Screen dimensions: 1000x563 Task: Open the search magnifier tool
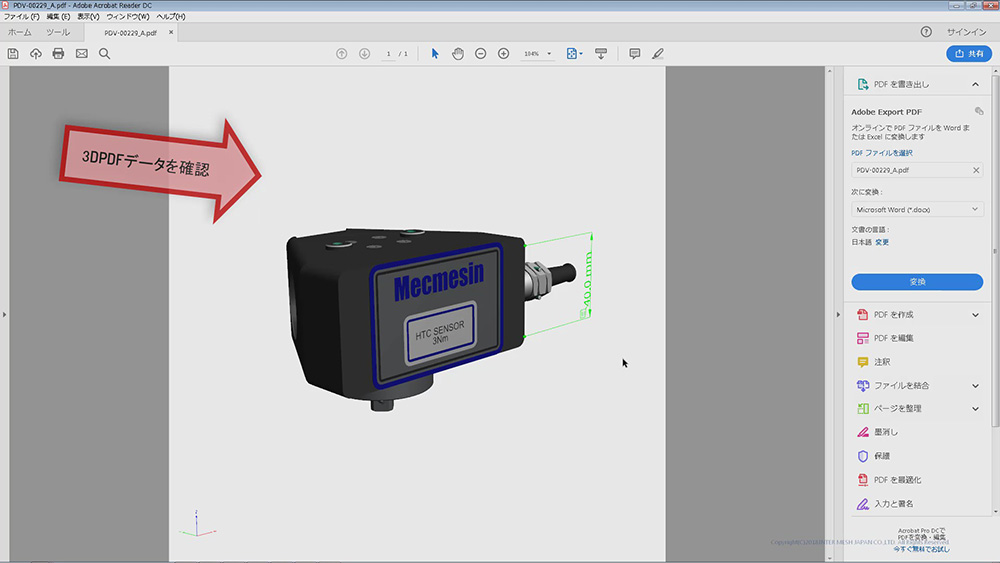[105, 54]
